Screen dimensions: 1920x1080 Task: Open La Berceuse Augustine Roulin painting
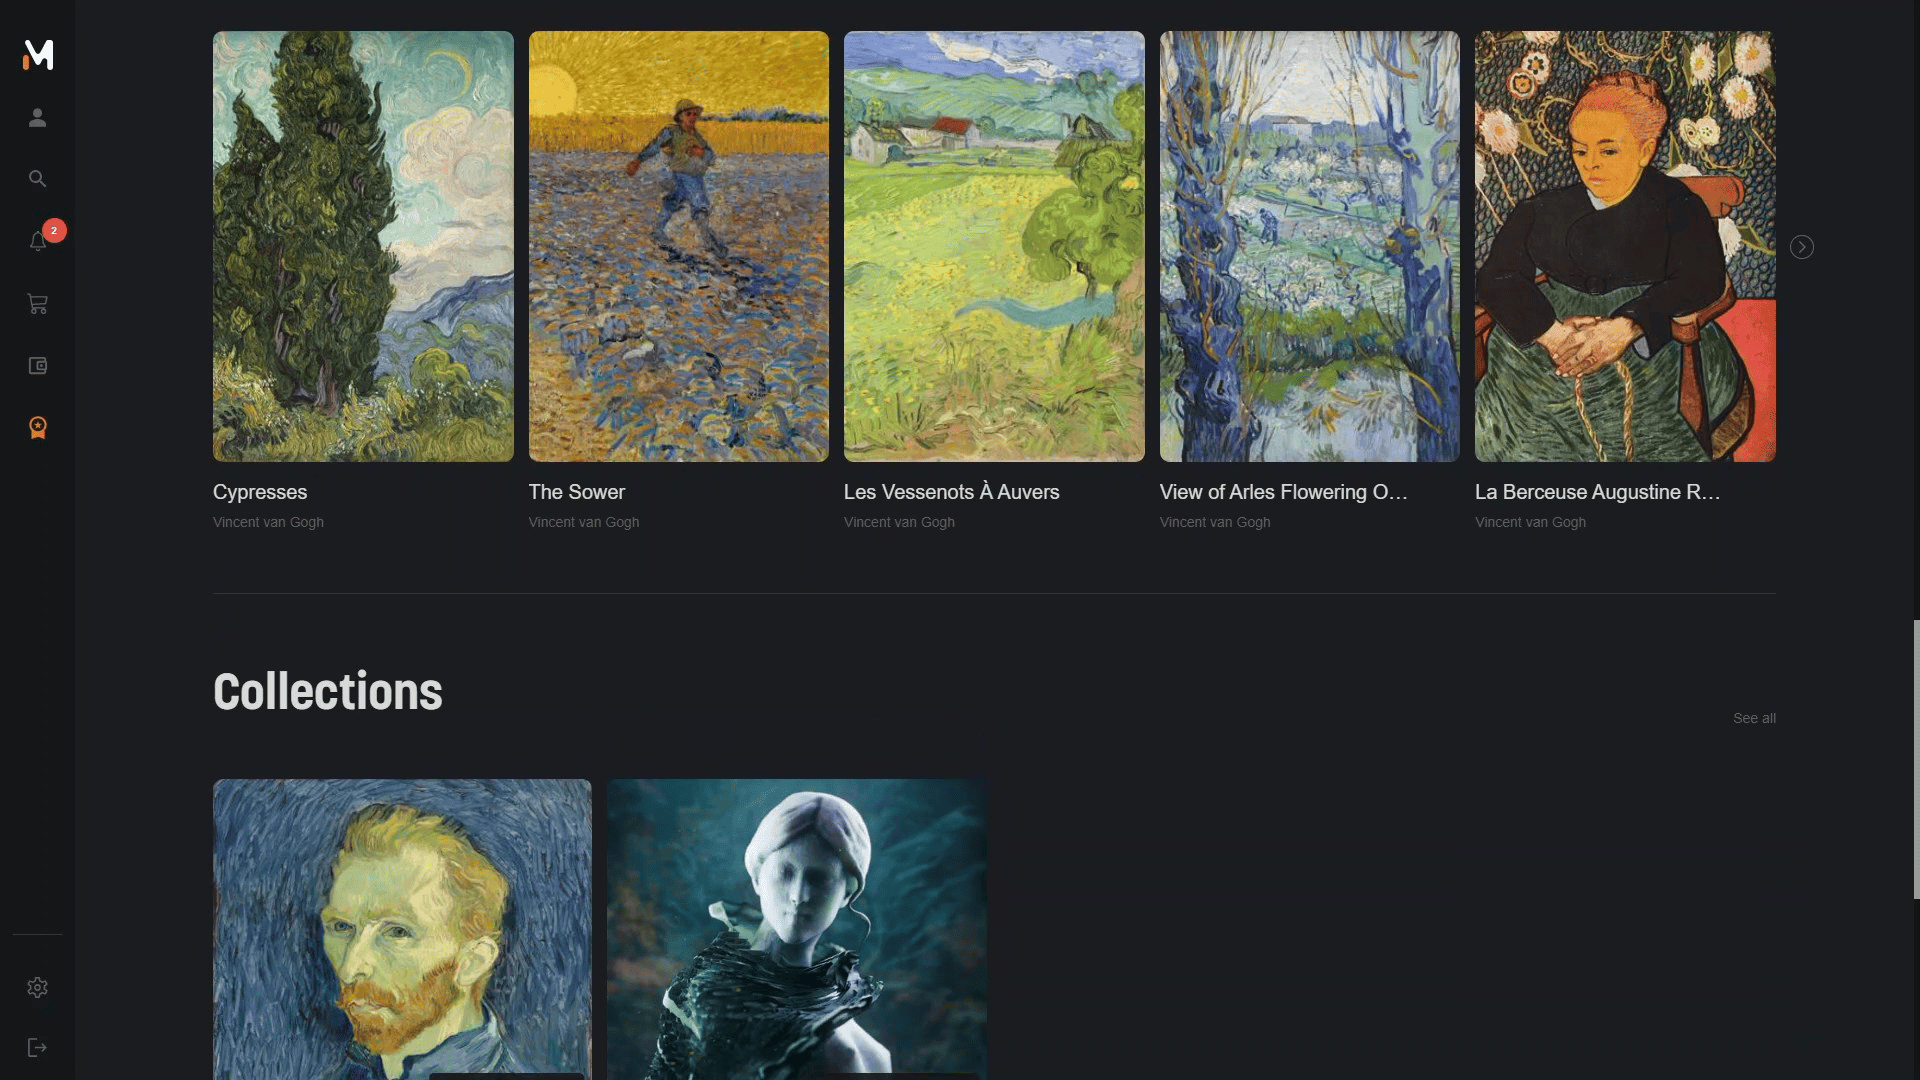[x=1625, y=246]
